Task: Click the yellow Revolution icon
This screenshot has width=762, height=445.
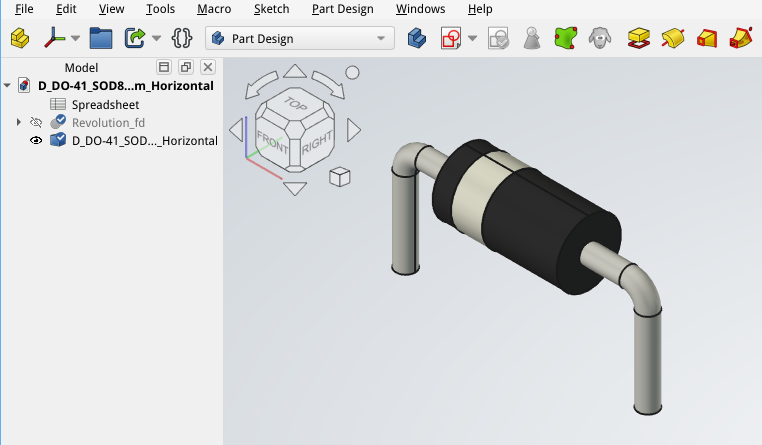Action: coord(673,38)
